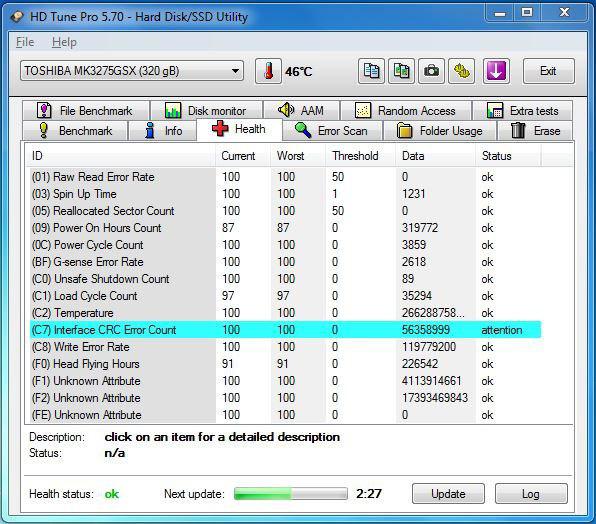Viewport: 596px width, 524px height.
Task: Open the Log button
Action: pos(531,494)
